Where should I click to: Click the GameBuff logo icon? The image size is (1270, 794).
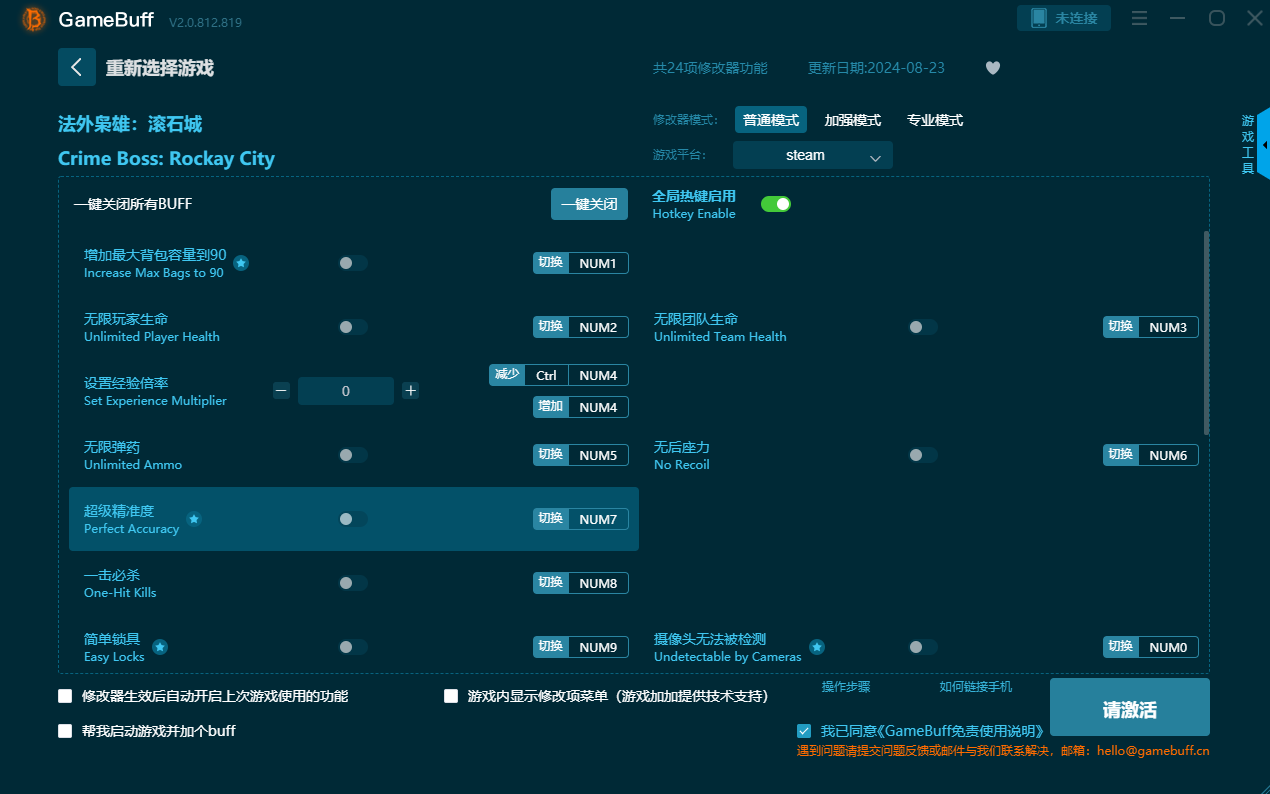click(x=33, y=19)
